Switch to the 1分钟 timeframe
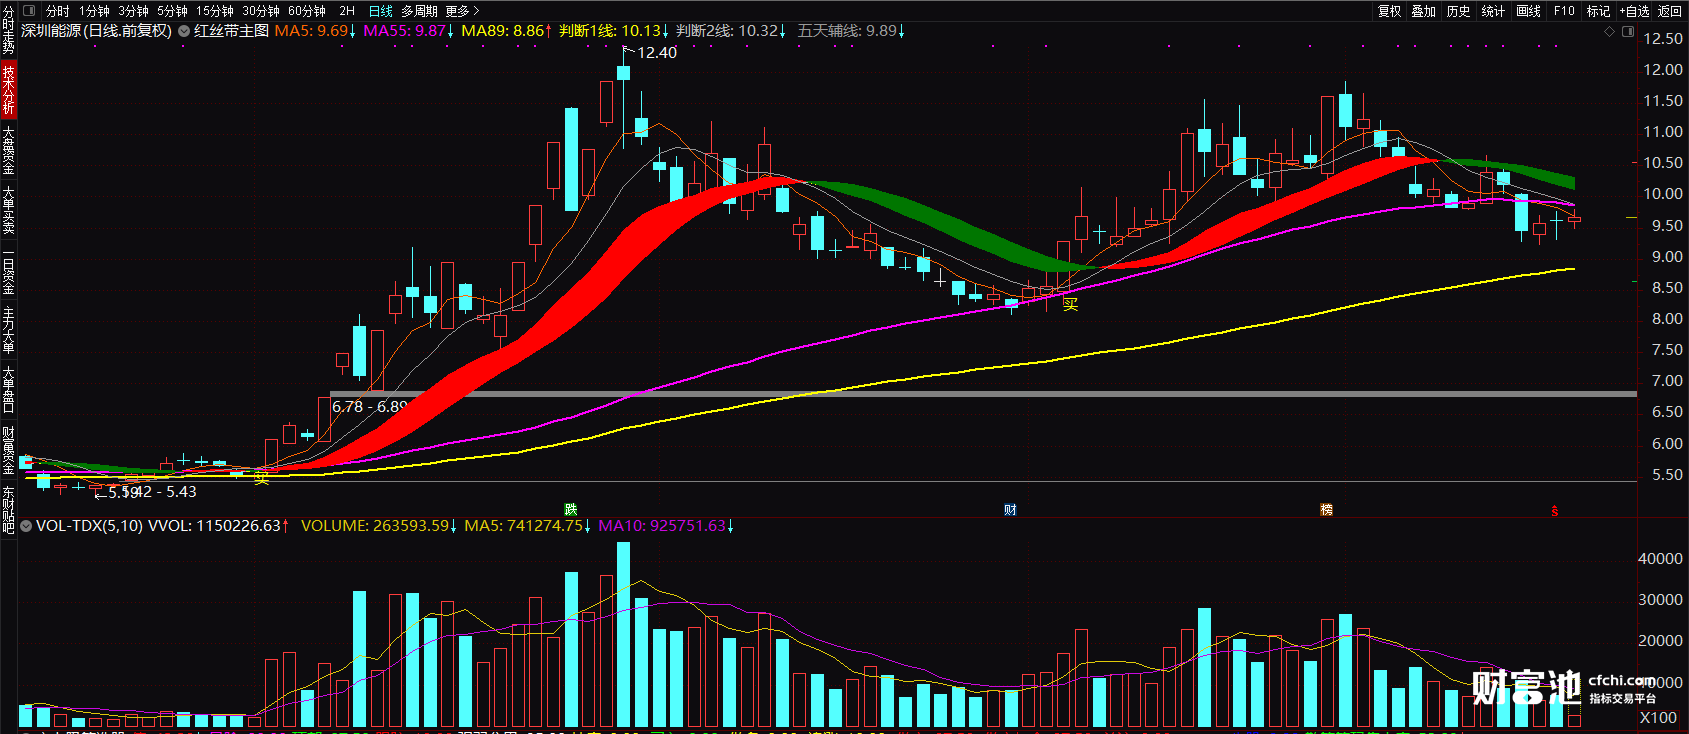Viewport: 1689px width, 734px height. (95, 11)
